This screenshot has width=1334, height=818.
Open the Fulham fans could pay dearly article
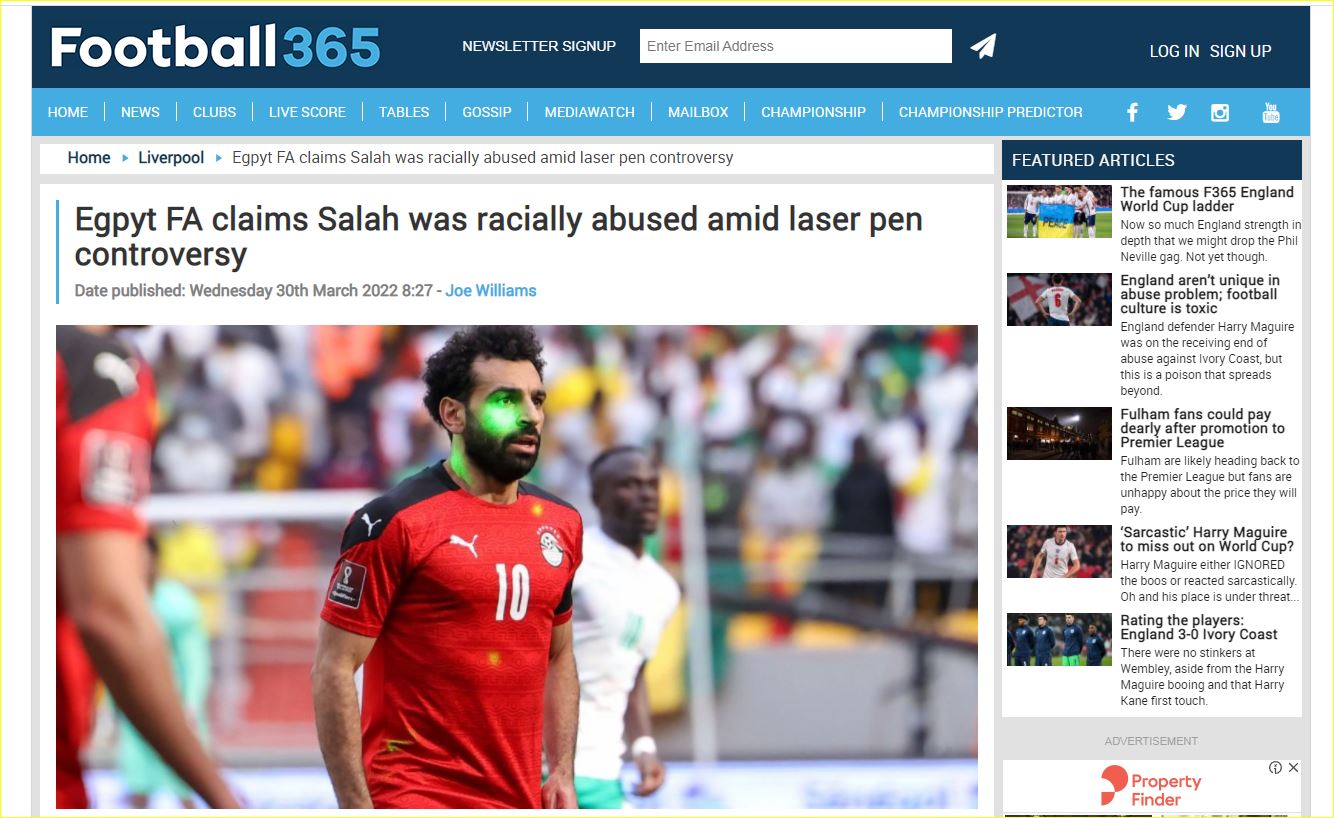[x=1202, y=428]
